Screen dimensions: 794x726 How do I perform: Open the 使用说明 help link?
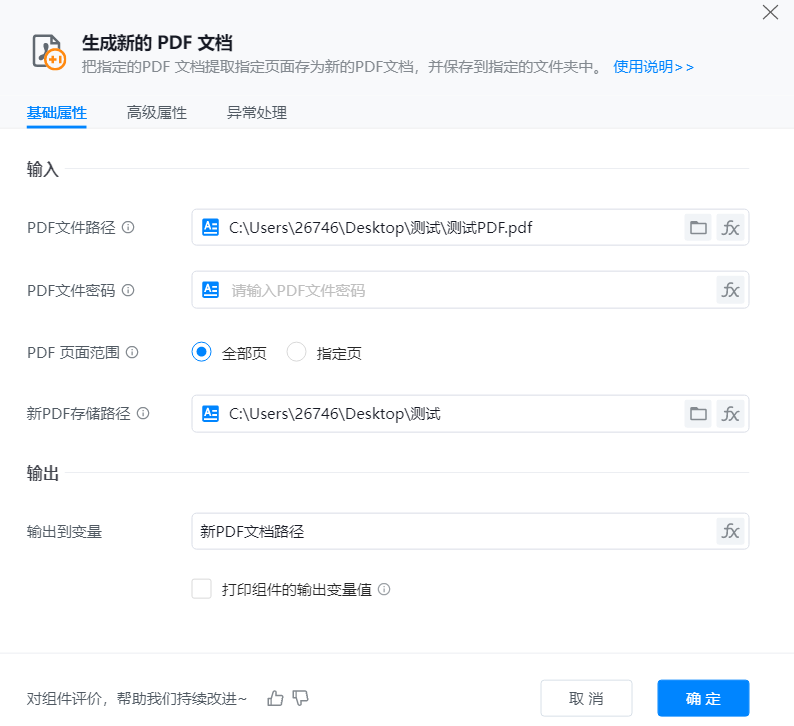(653, 67)
